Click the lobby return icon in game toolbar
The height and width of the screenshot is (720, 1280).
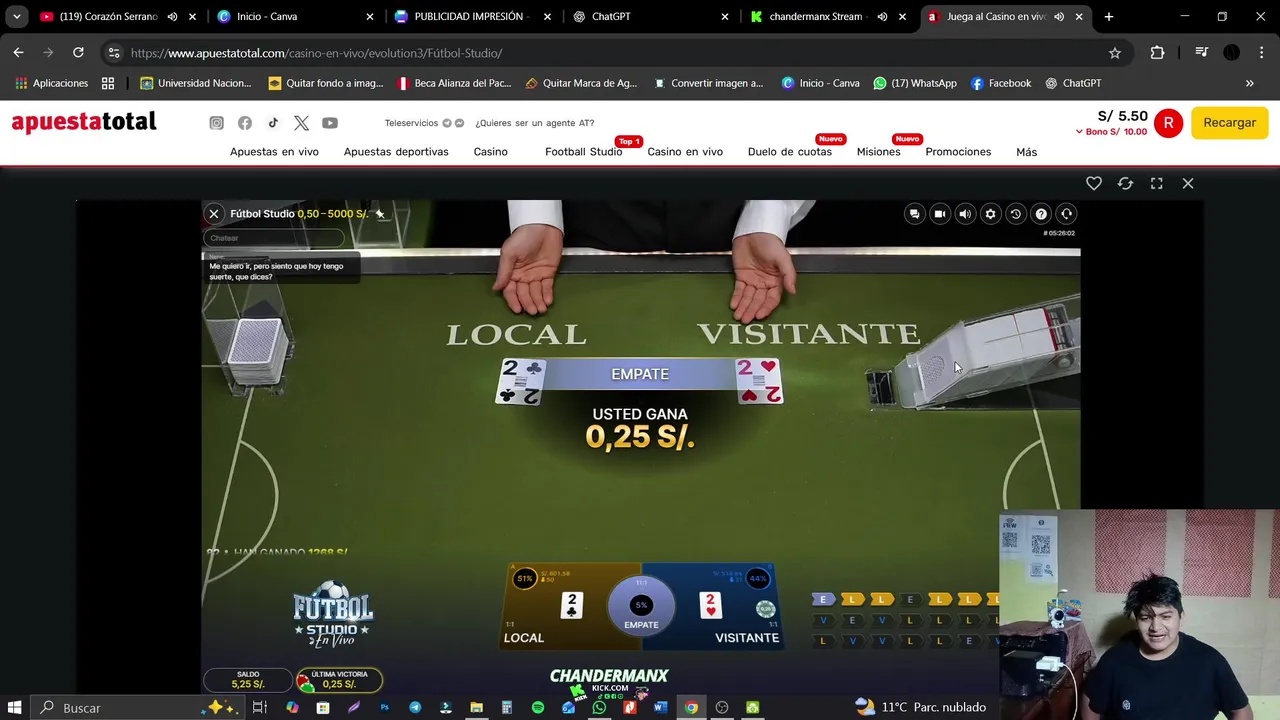(1066, 214)
